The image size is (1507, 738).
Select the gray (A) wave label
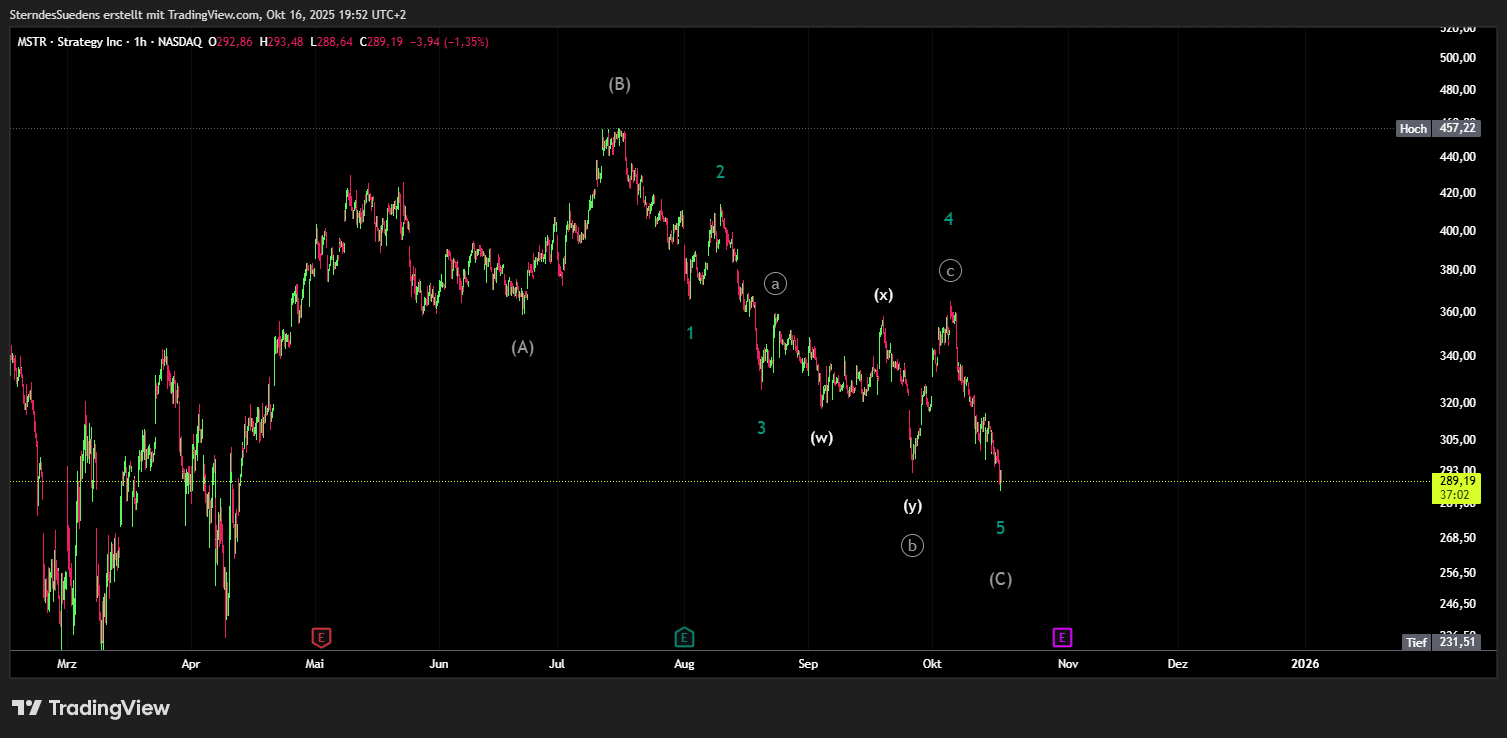point(523,348)
